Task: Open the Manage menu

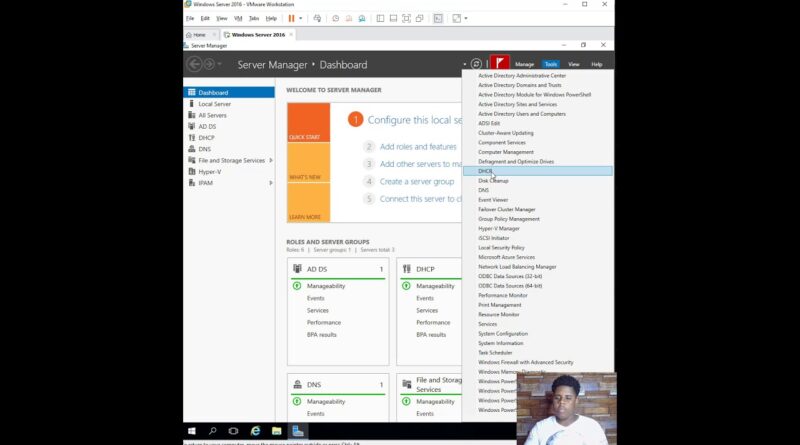Action: tap(524, 64)
